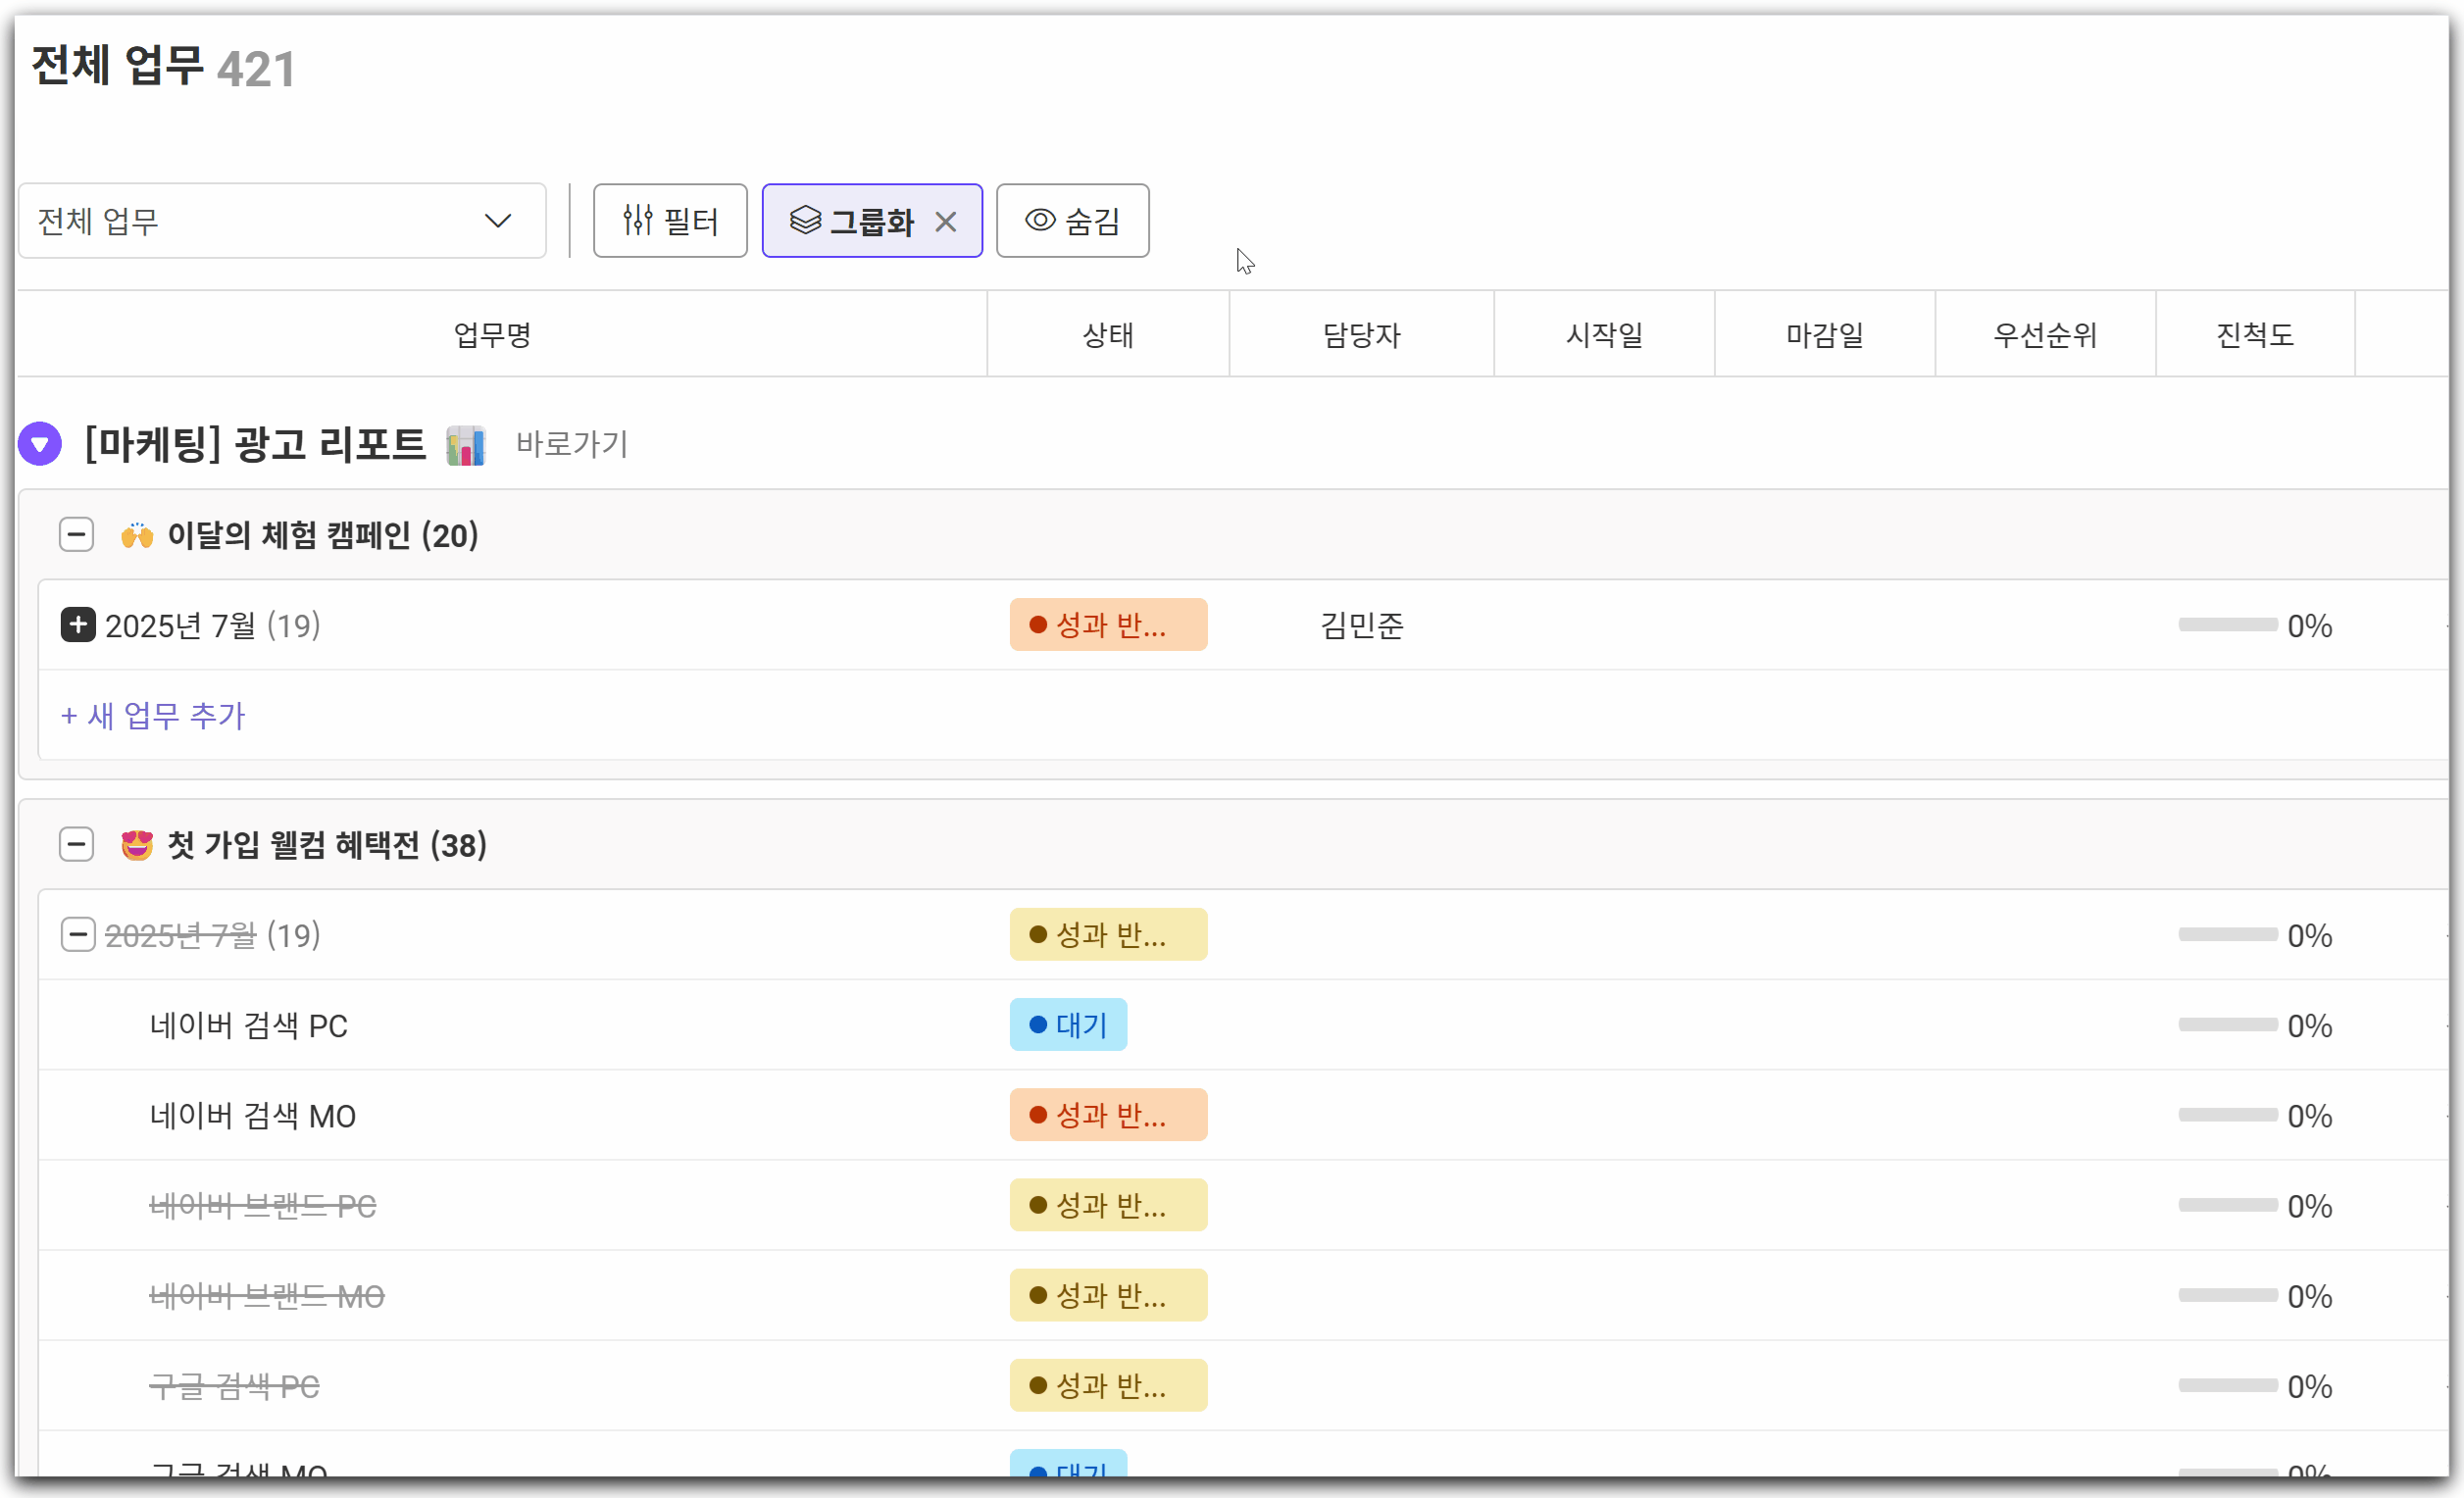Remove grouping with the X icon

click(x=945, y=221)
